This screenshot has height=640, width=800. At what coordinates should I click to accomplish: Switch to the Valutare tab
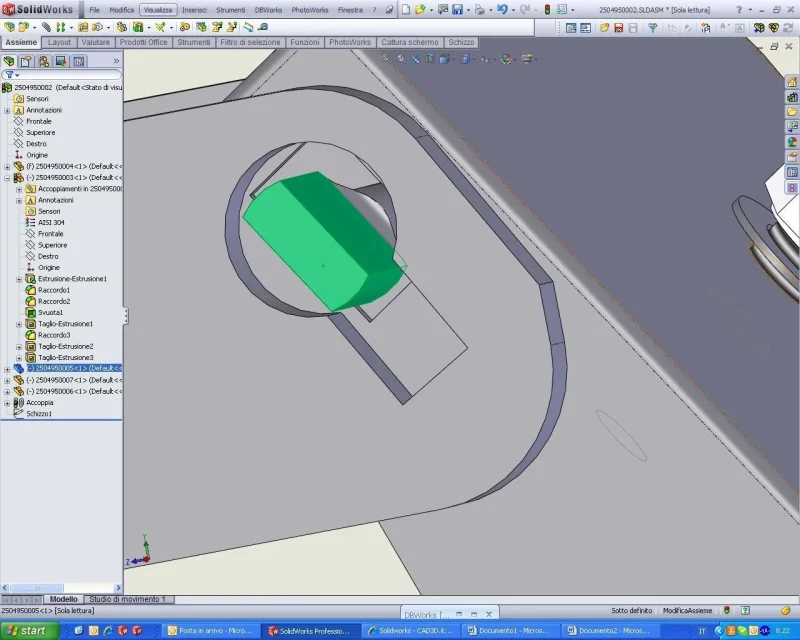pos(95,42)
